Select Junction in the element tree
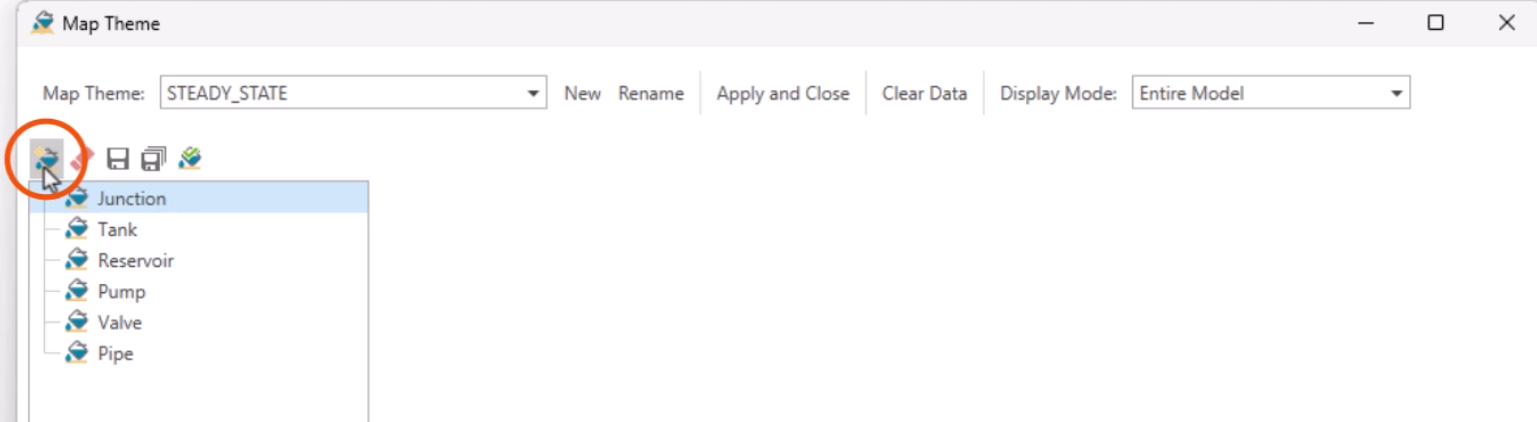 pyautogui.click(x=132, y=198)
